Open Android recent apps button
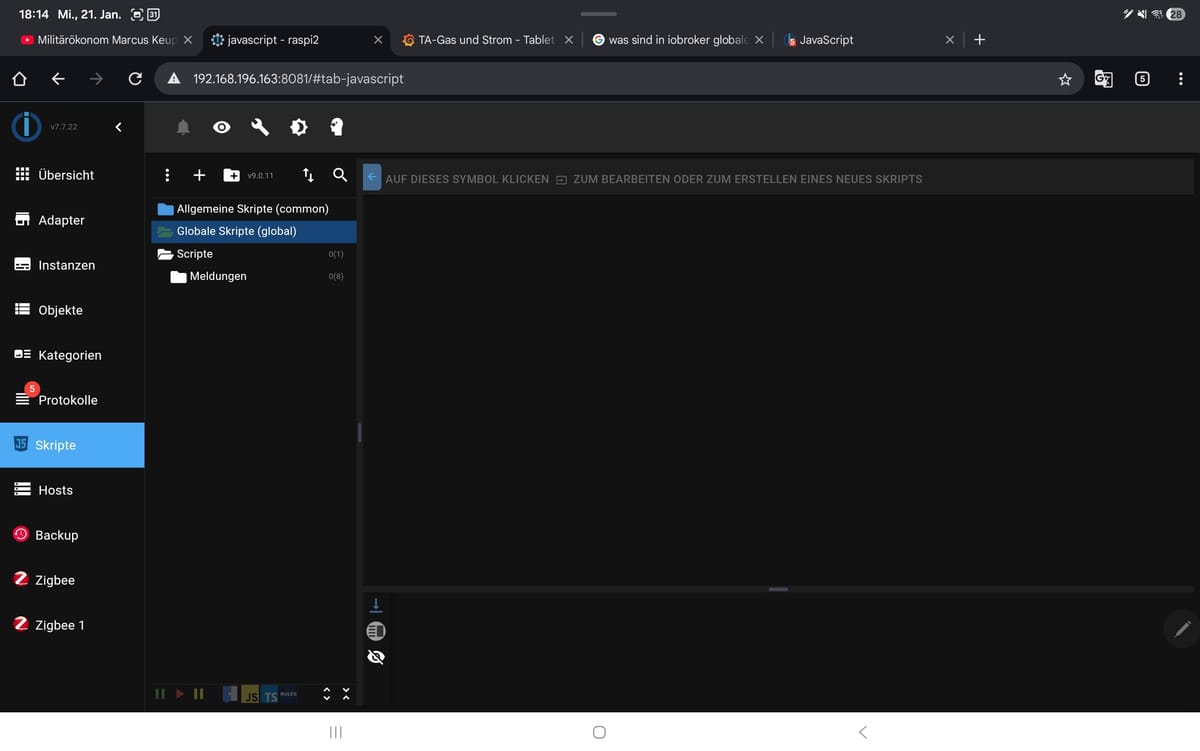Viewport: 1200px width, 751px height. (x=336, y=732)
